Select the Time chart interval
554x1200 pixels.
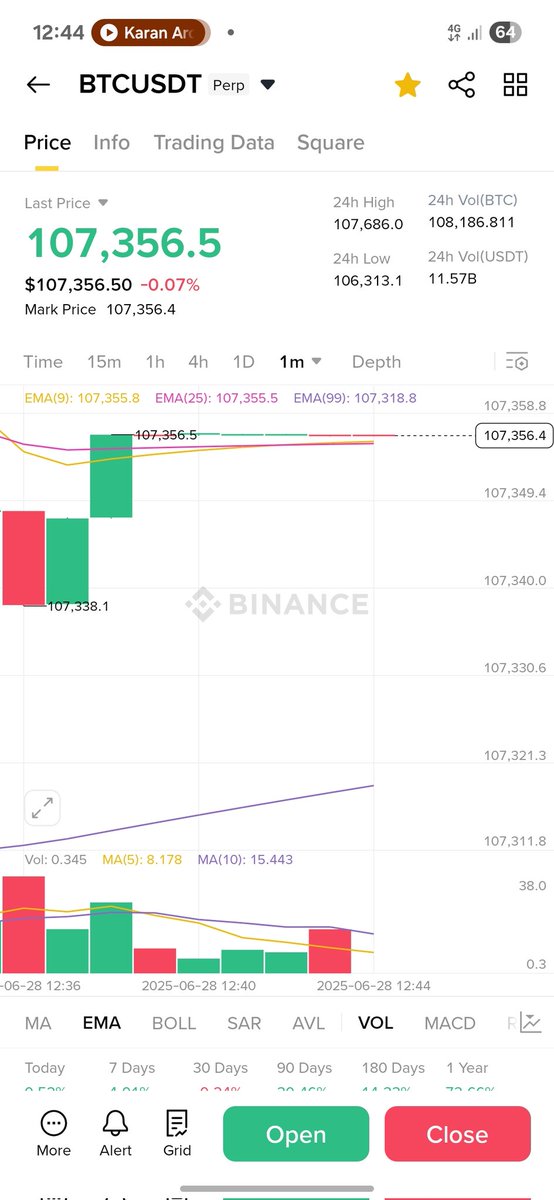coord(43,362)
